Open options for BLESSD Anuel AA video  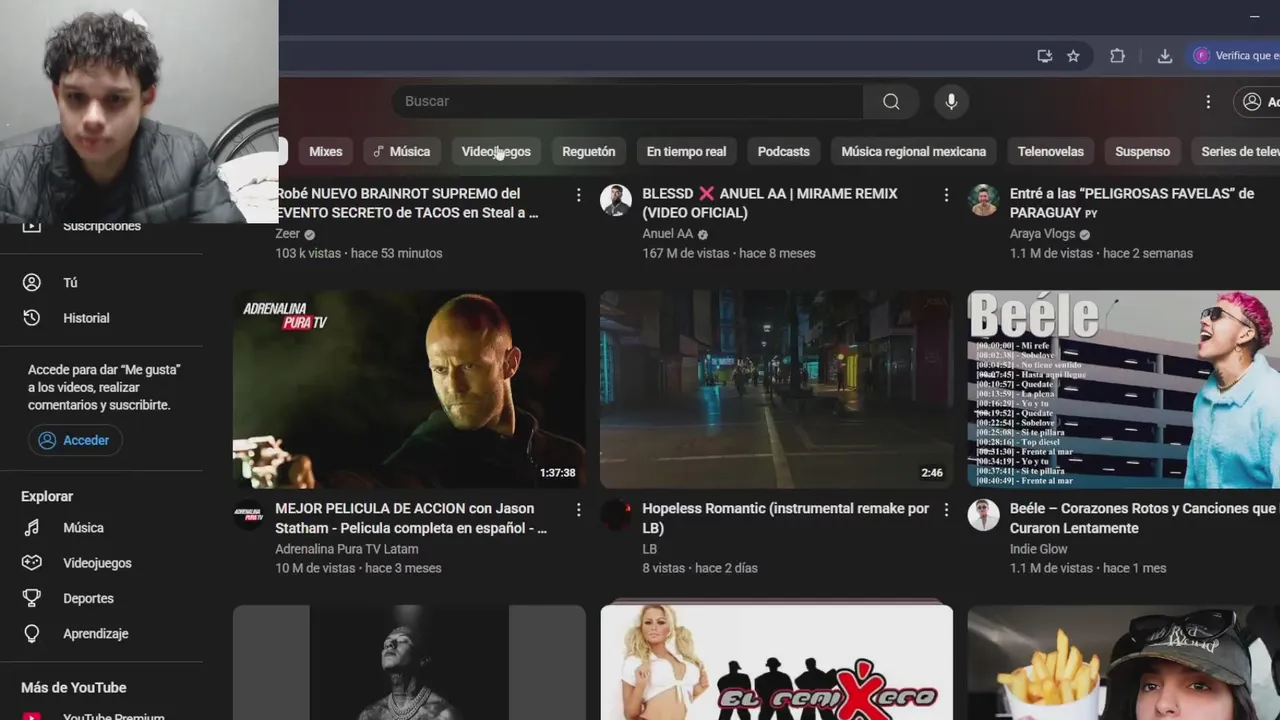(946, 195)
